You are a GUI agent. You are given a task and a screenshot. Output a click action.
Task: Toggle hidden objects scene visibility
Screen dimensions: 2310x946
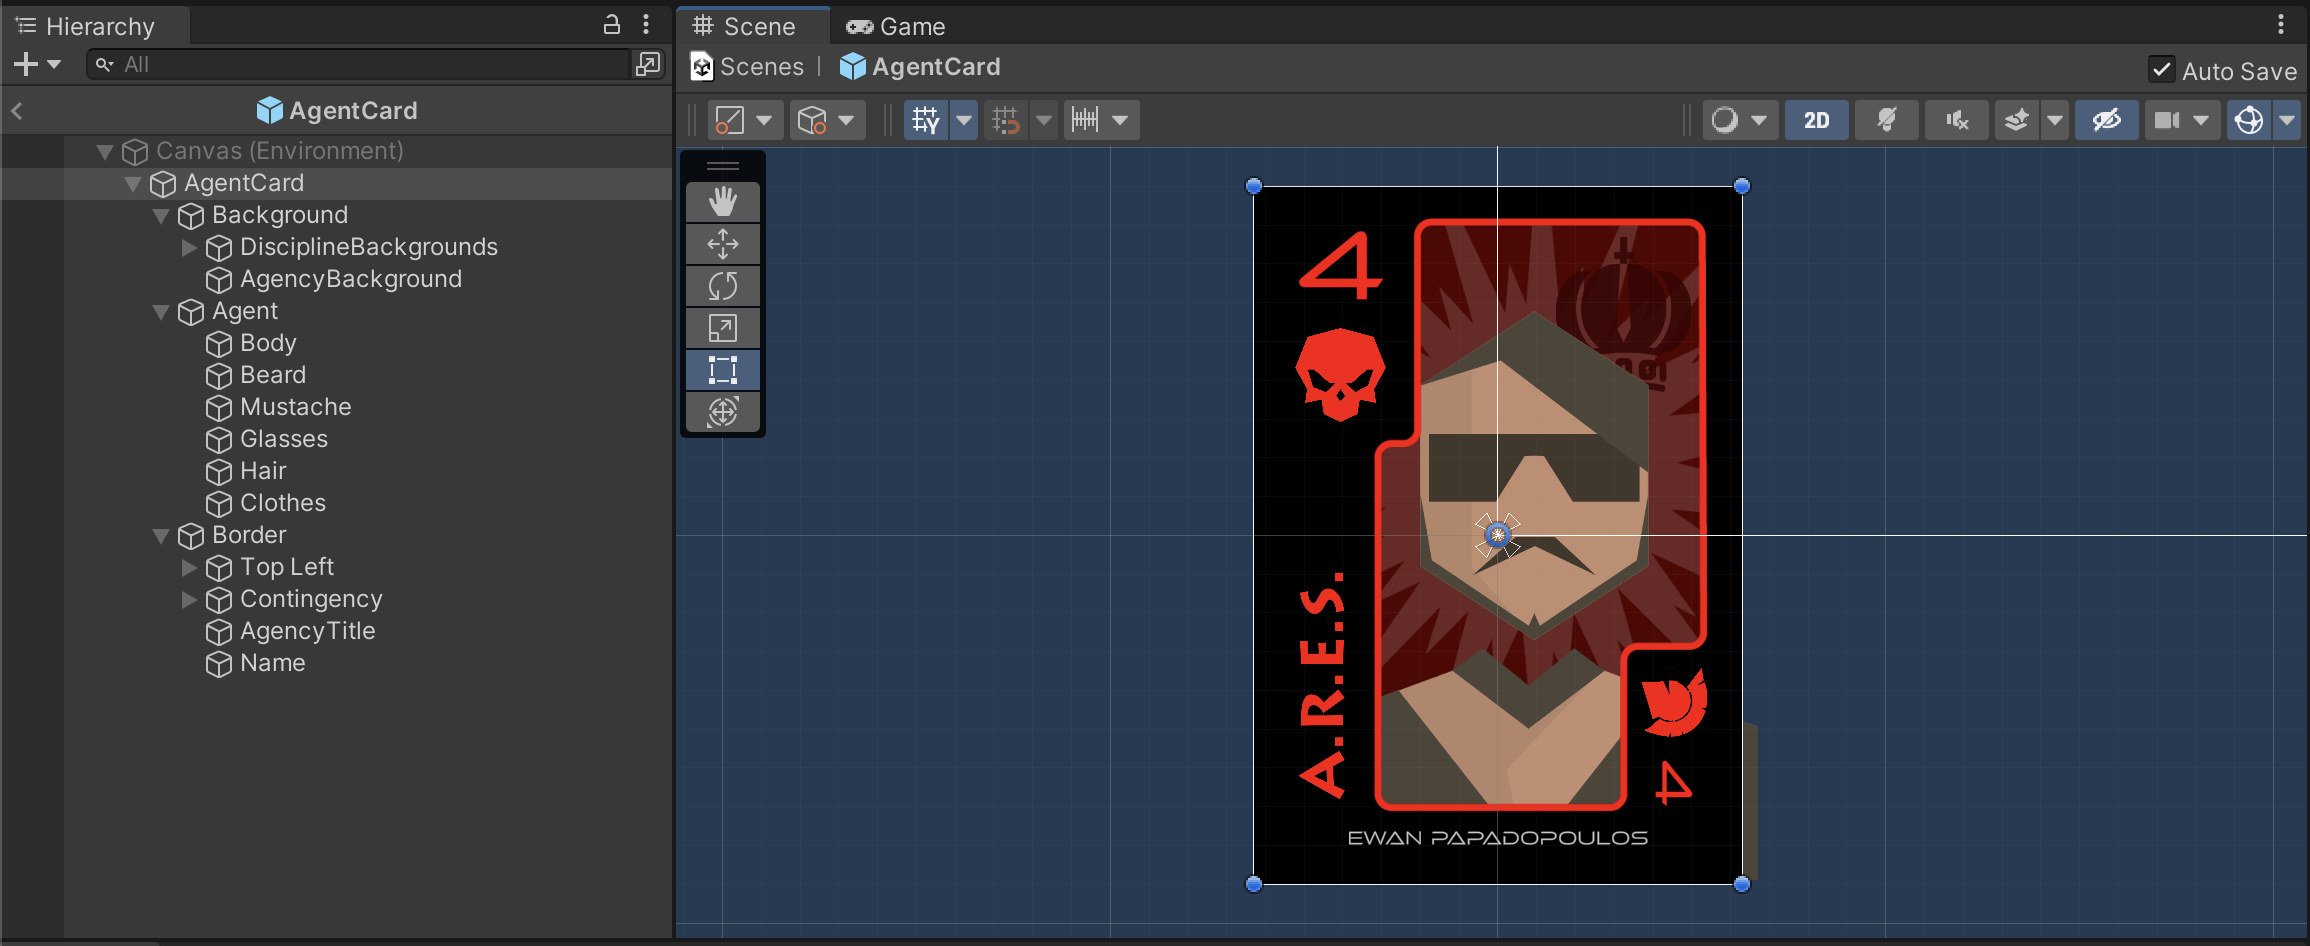click(x=2106, y=120)
